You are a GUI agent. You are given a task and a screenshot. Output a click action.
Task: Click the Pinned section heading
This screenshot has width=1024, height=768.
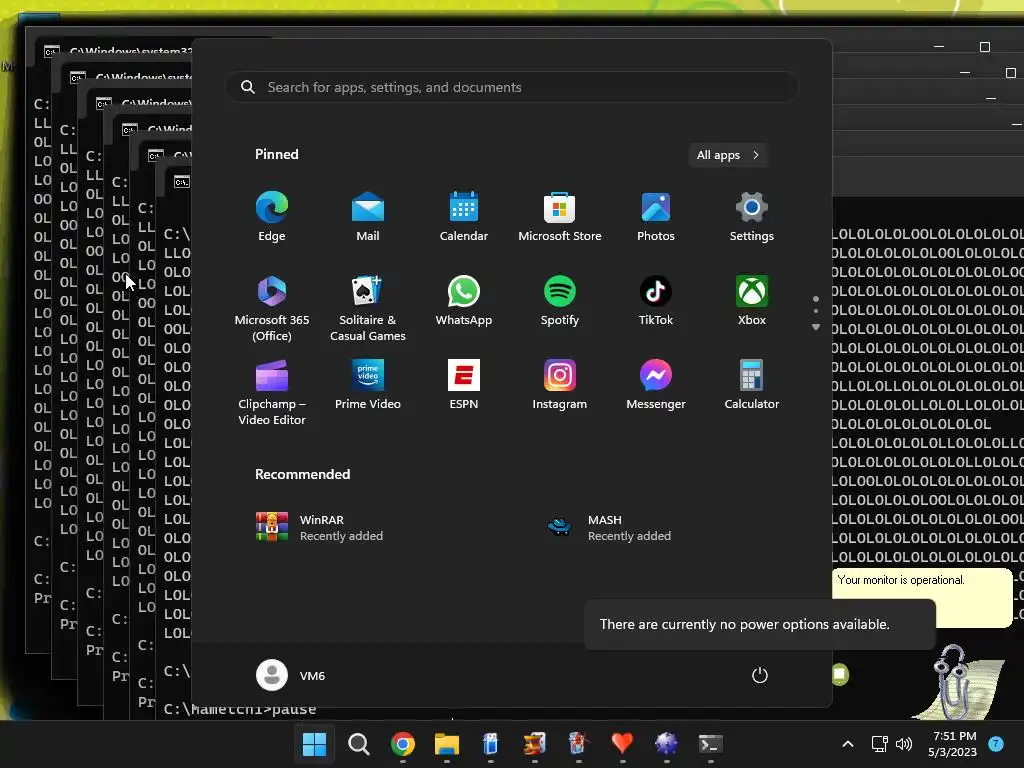pos(277,154)
